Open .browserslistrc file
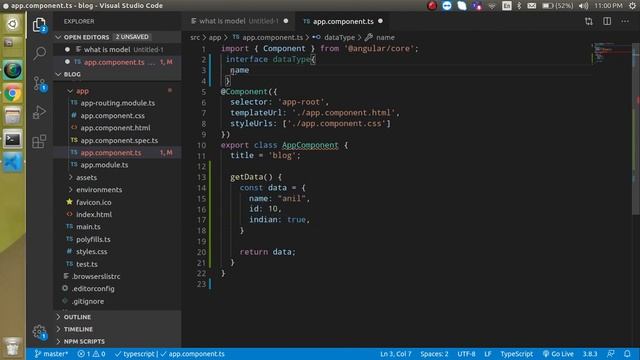Image resolution: width=640 pixels, height=360 pixels. point(118,277)
